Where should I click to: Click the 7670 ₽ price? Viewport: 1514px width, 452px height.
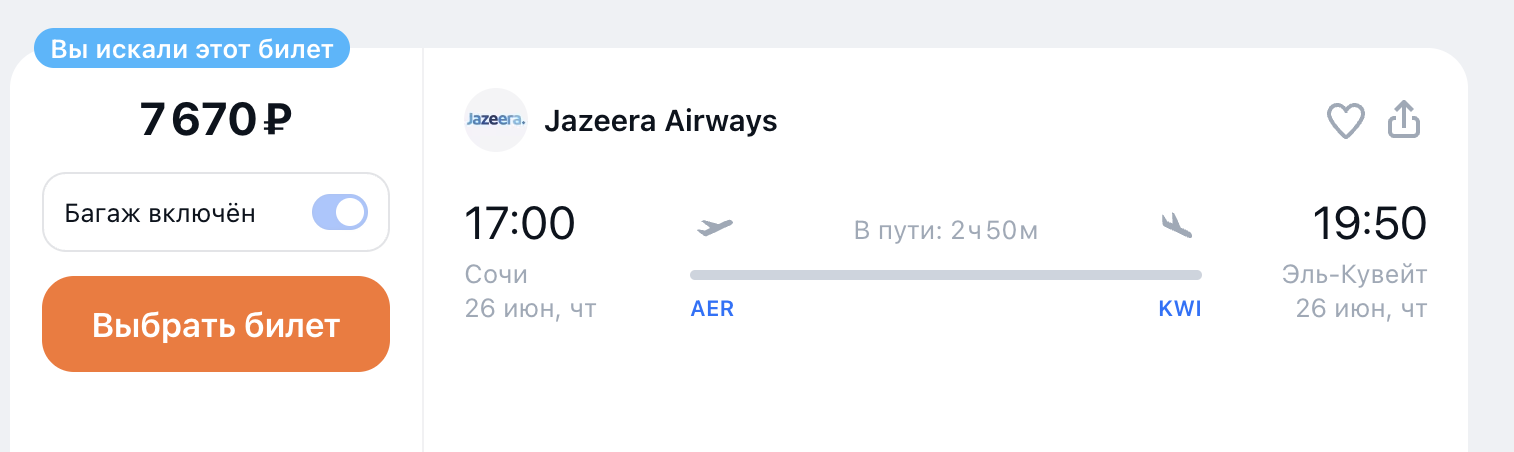tap(216, 121)
